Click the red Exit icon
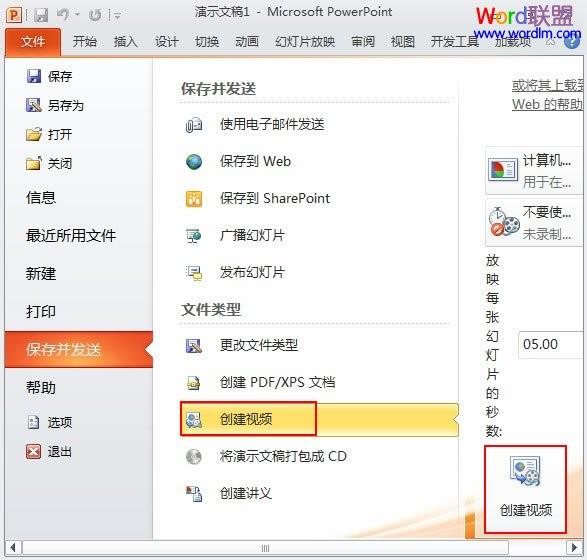This screenshot has width=587, height=560. (x=33, y=451)
